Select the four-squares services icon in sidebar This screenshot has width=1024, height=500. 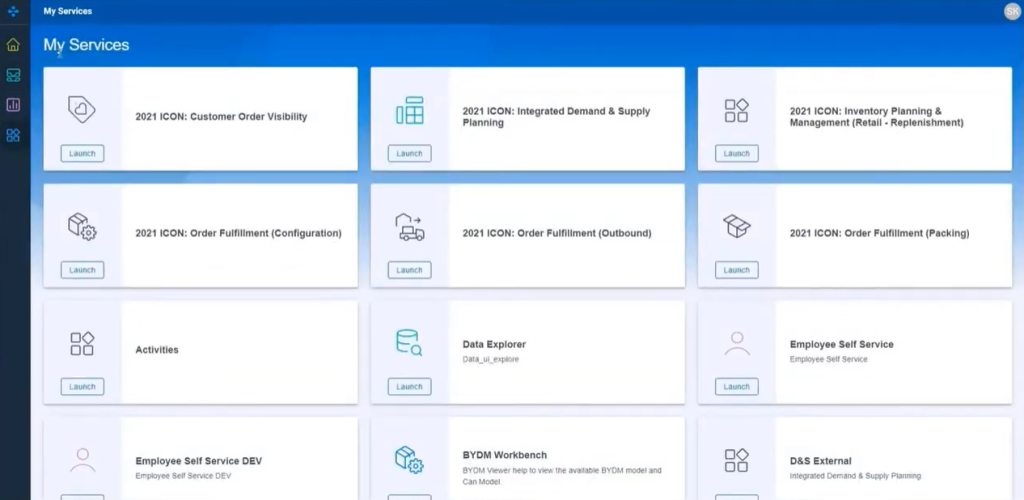click(13, 135)
